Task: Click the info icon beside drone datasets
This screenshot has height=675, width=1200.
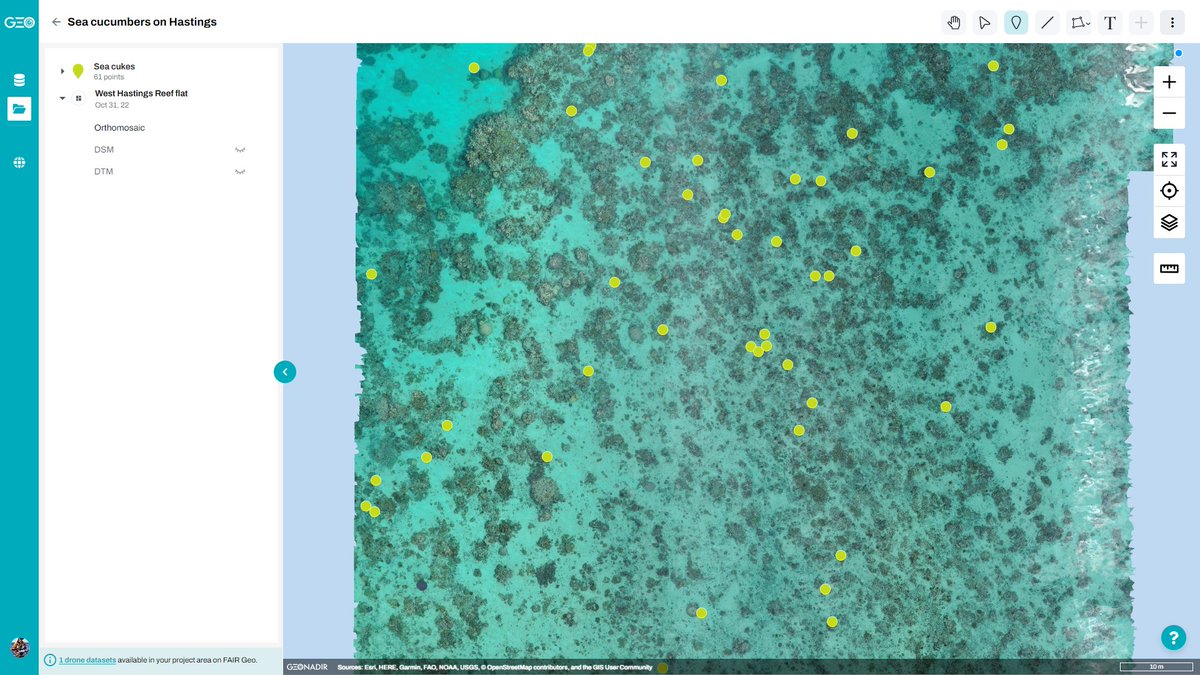Action: coord(50,660)
